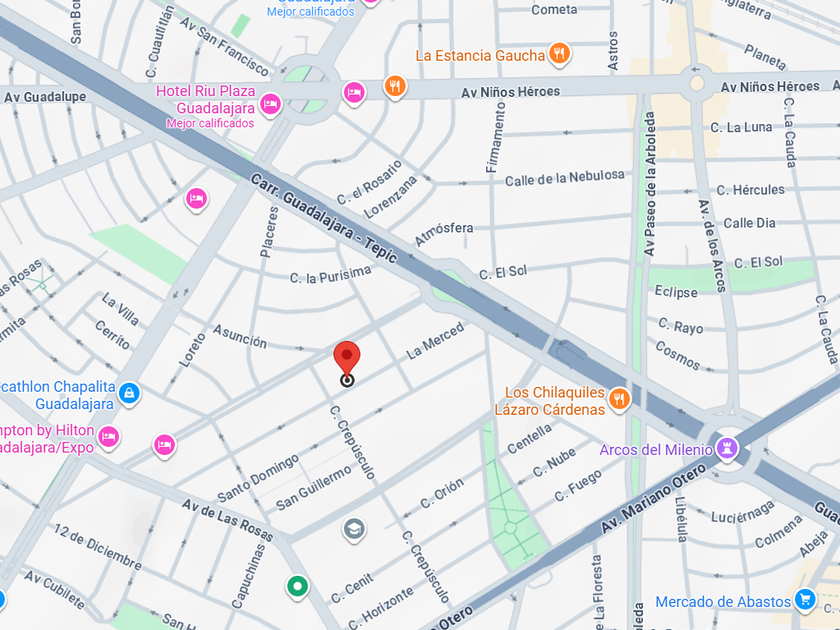Open Arcos del Milenio monument icon
Image resolution: width=840 pixels, height=630 pixels.
[x=727, y=448]
